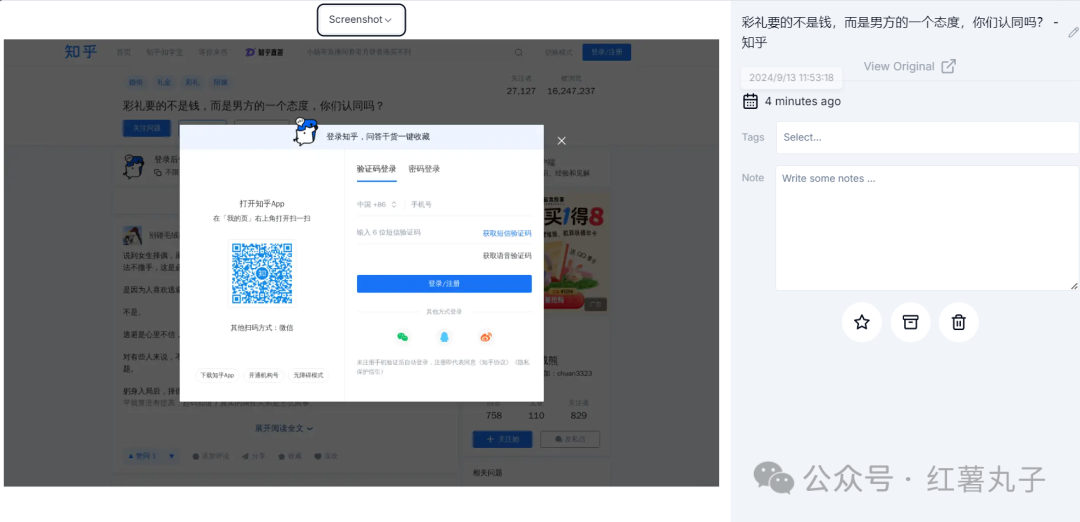This screenshot has height=522, width=1080.
Task: Click the 知乎 logo in the page header
Action: click(x=81, y=52)
